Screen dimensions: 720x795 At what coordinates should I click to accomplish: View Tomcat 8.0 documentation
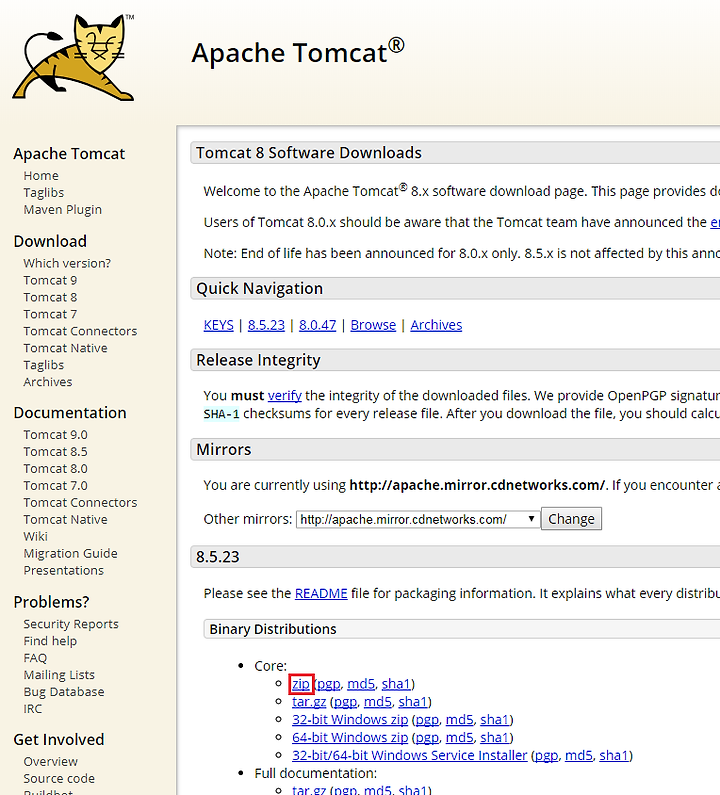55,469
